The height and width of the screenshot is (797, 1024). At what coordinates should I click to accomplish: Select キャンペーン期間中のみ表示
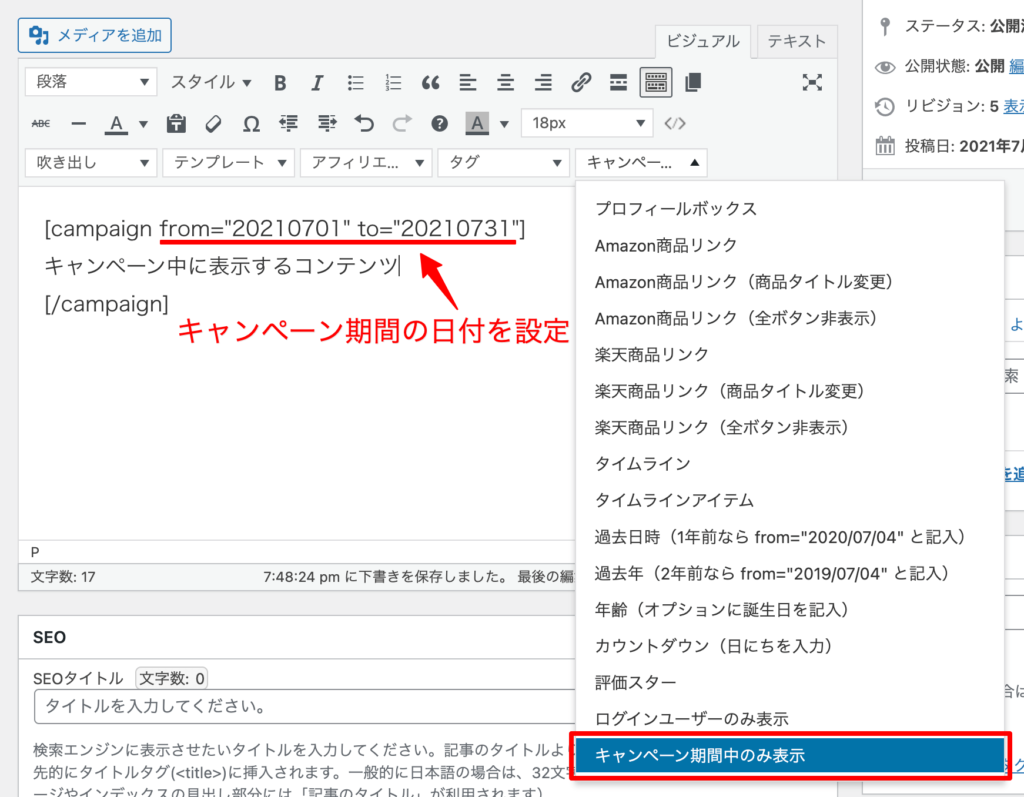(x=790, y=756)
